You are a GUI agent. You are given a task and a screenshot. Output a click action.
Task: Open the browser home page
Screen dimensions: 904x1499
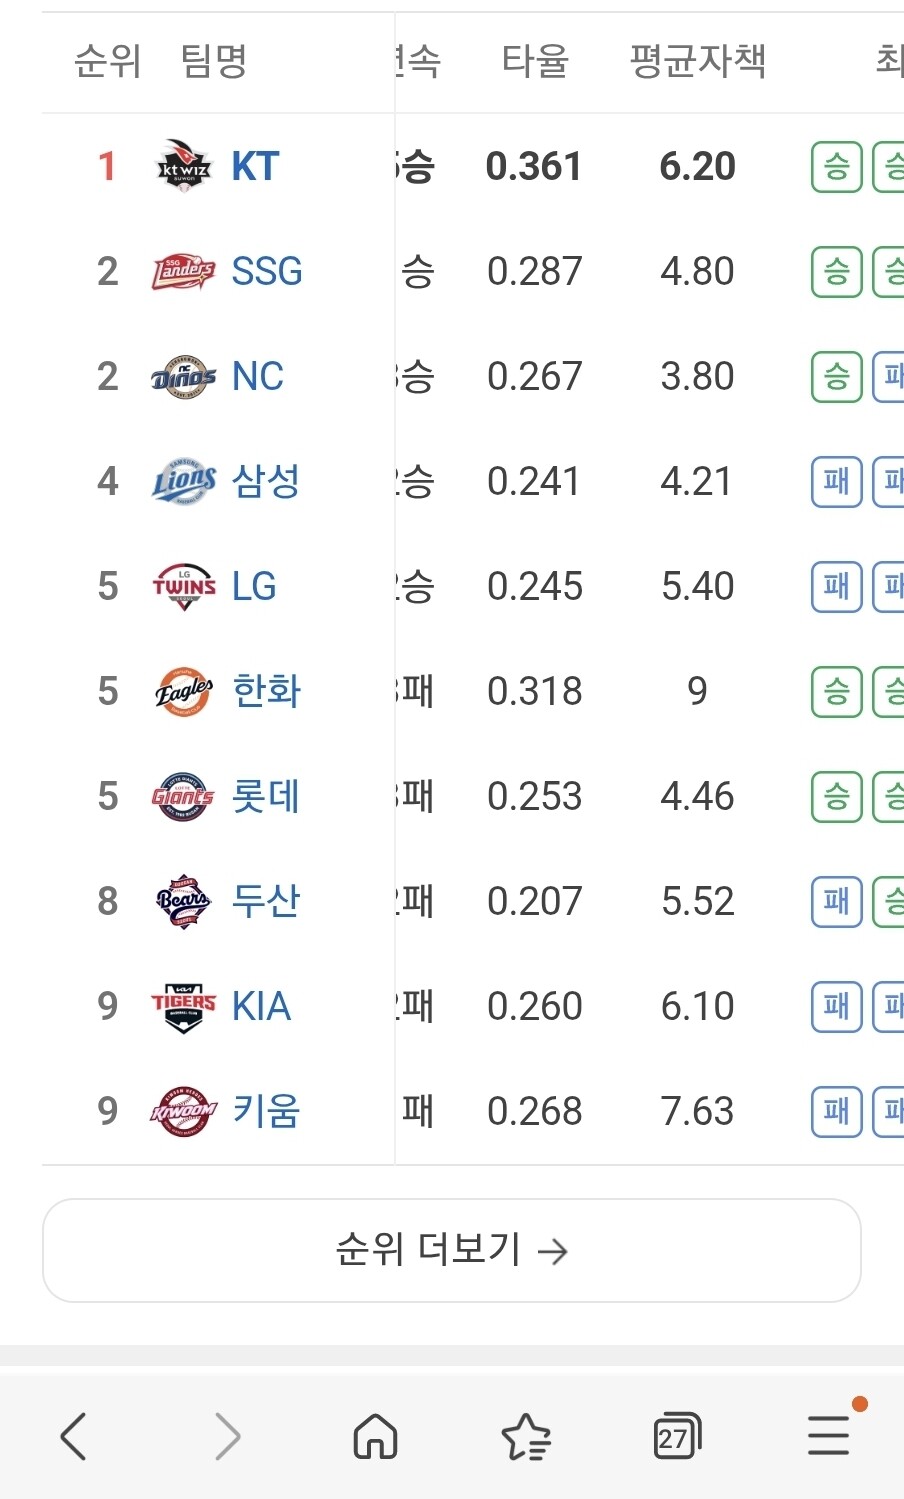click(376, 1437)
